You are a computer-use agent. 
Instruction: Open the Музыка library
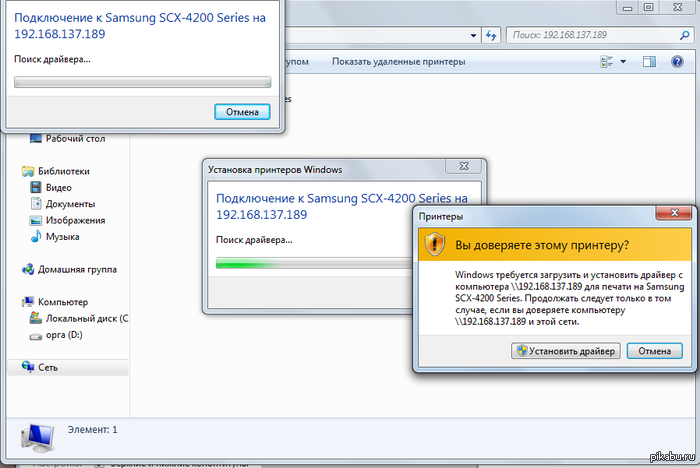[x=62, y=237]
